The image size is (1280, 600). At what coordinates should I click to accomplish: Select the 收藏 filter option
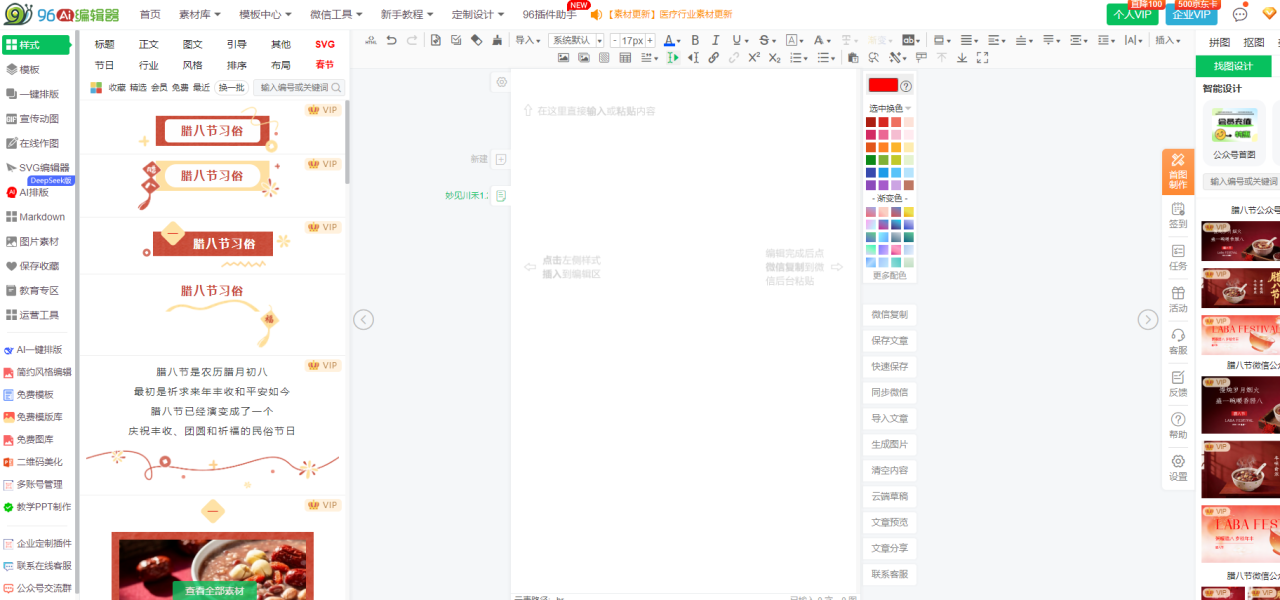click(x=117, y=88)
